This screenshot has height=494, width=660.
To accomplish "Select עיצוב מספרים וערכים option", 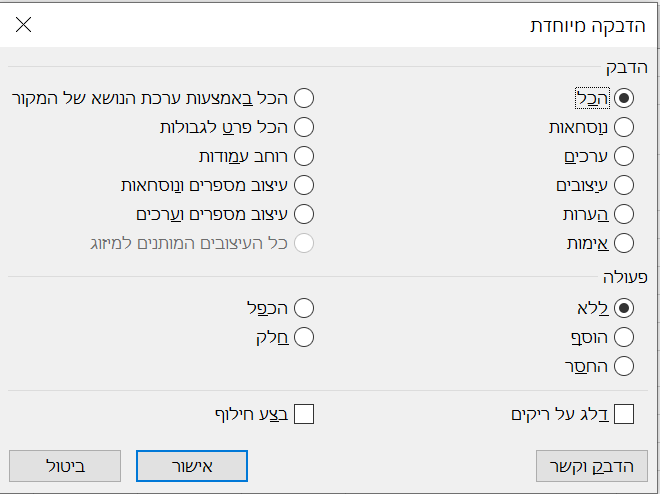I will tap(304, 214).
